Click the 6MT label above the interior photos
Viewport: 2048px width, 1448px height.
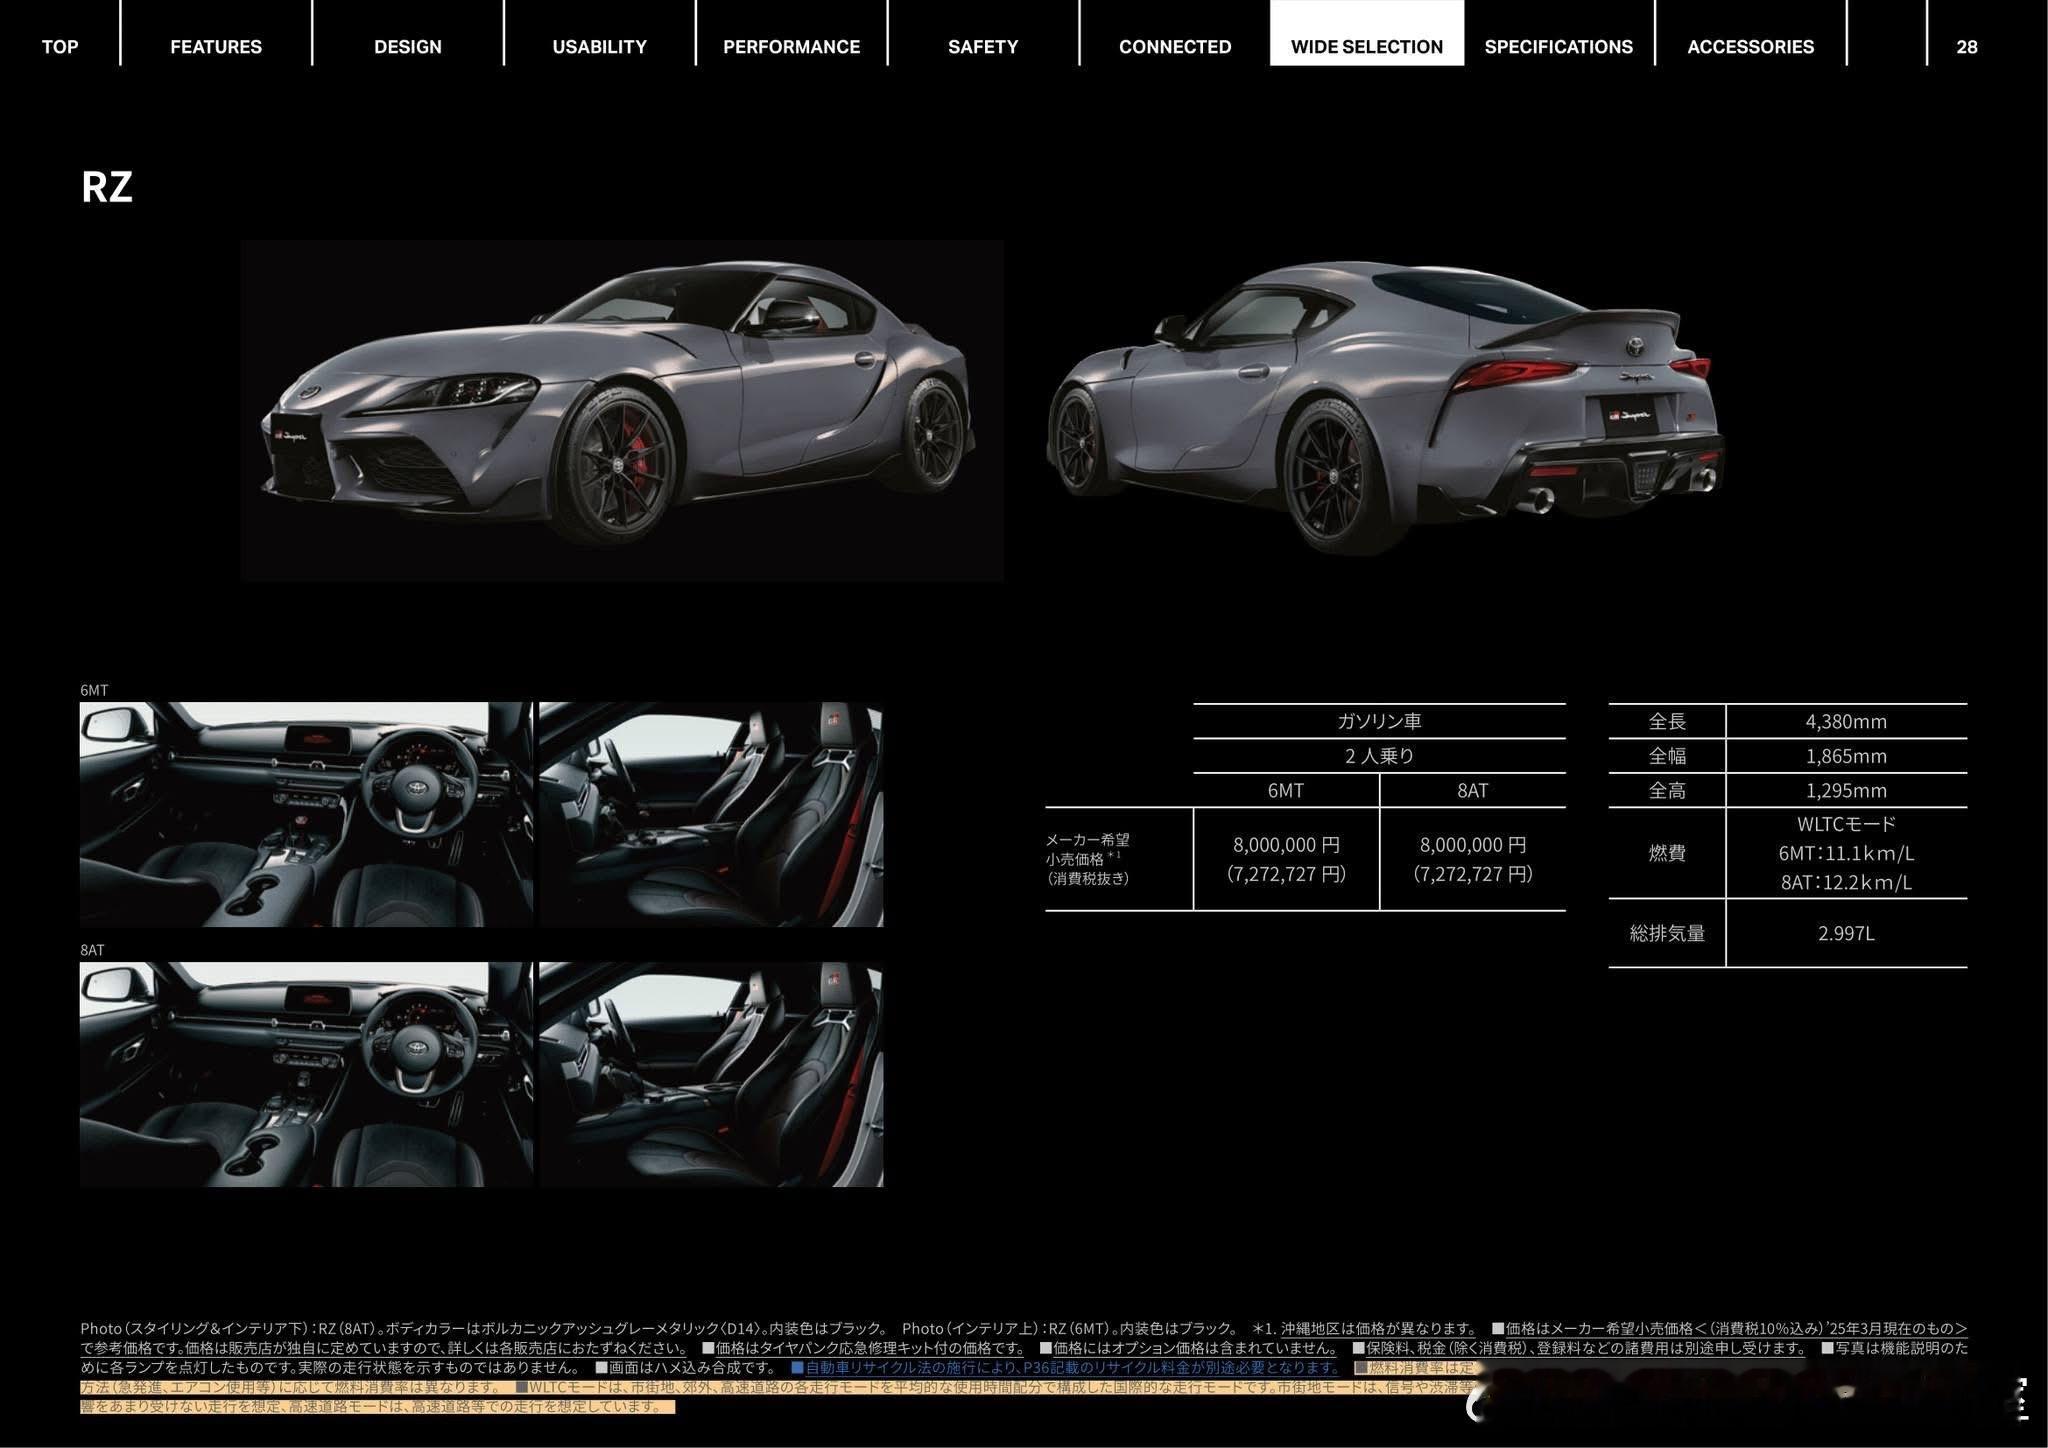tap(94, 690)
